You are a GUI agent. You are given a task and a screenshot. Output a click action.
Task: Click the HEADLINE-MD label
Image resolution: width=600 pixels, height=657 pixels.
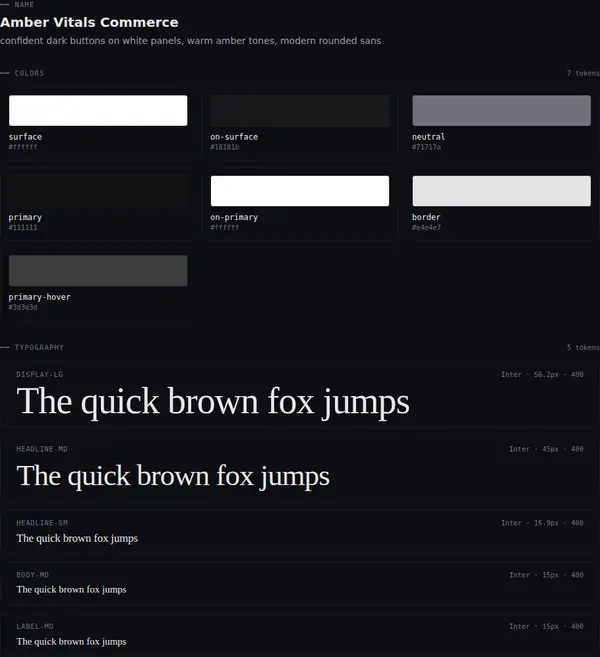42,449
